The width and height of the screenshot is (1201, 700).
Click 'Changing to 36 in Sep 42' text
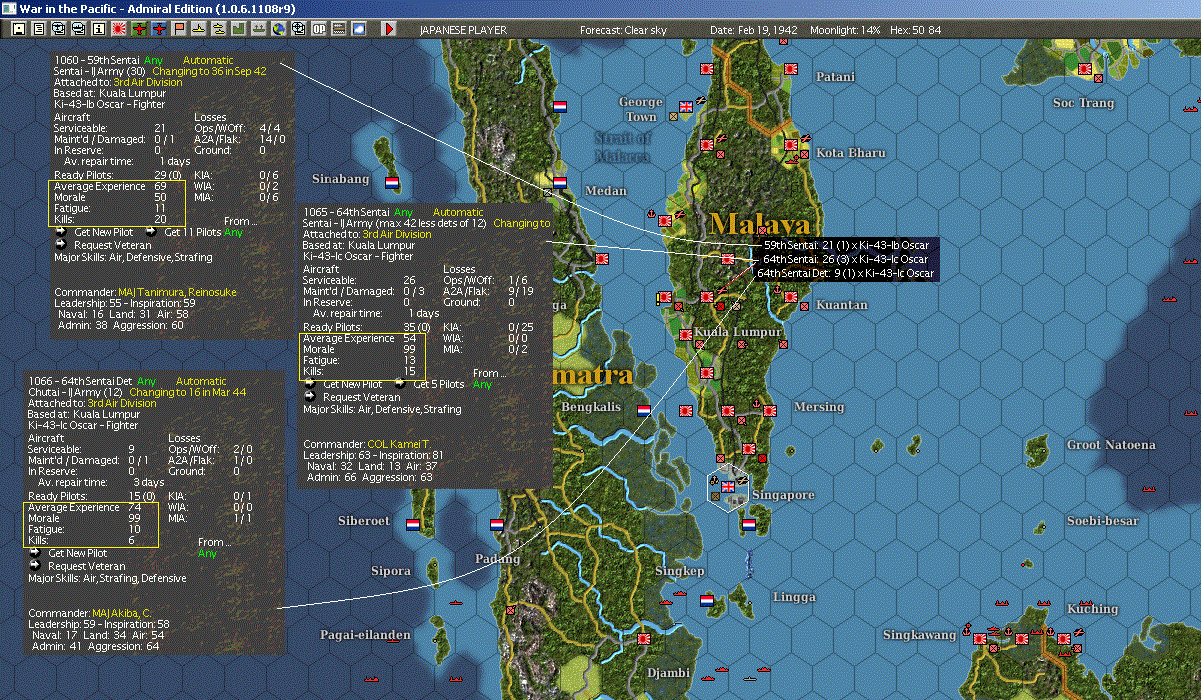[208, 71]
